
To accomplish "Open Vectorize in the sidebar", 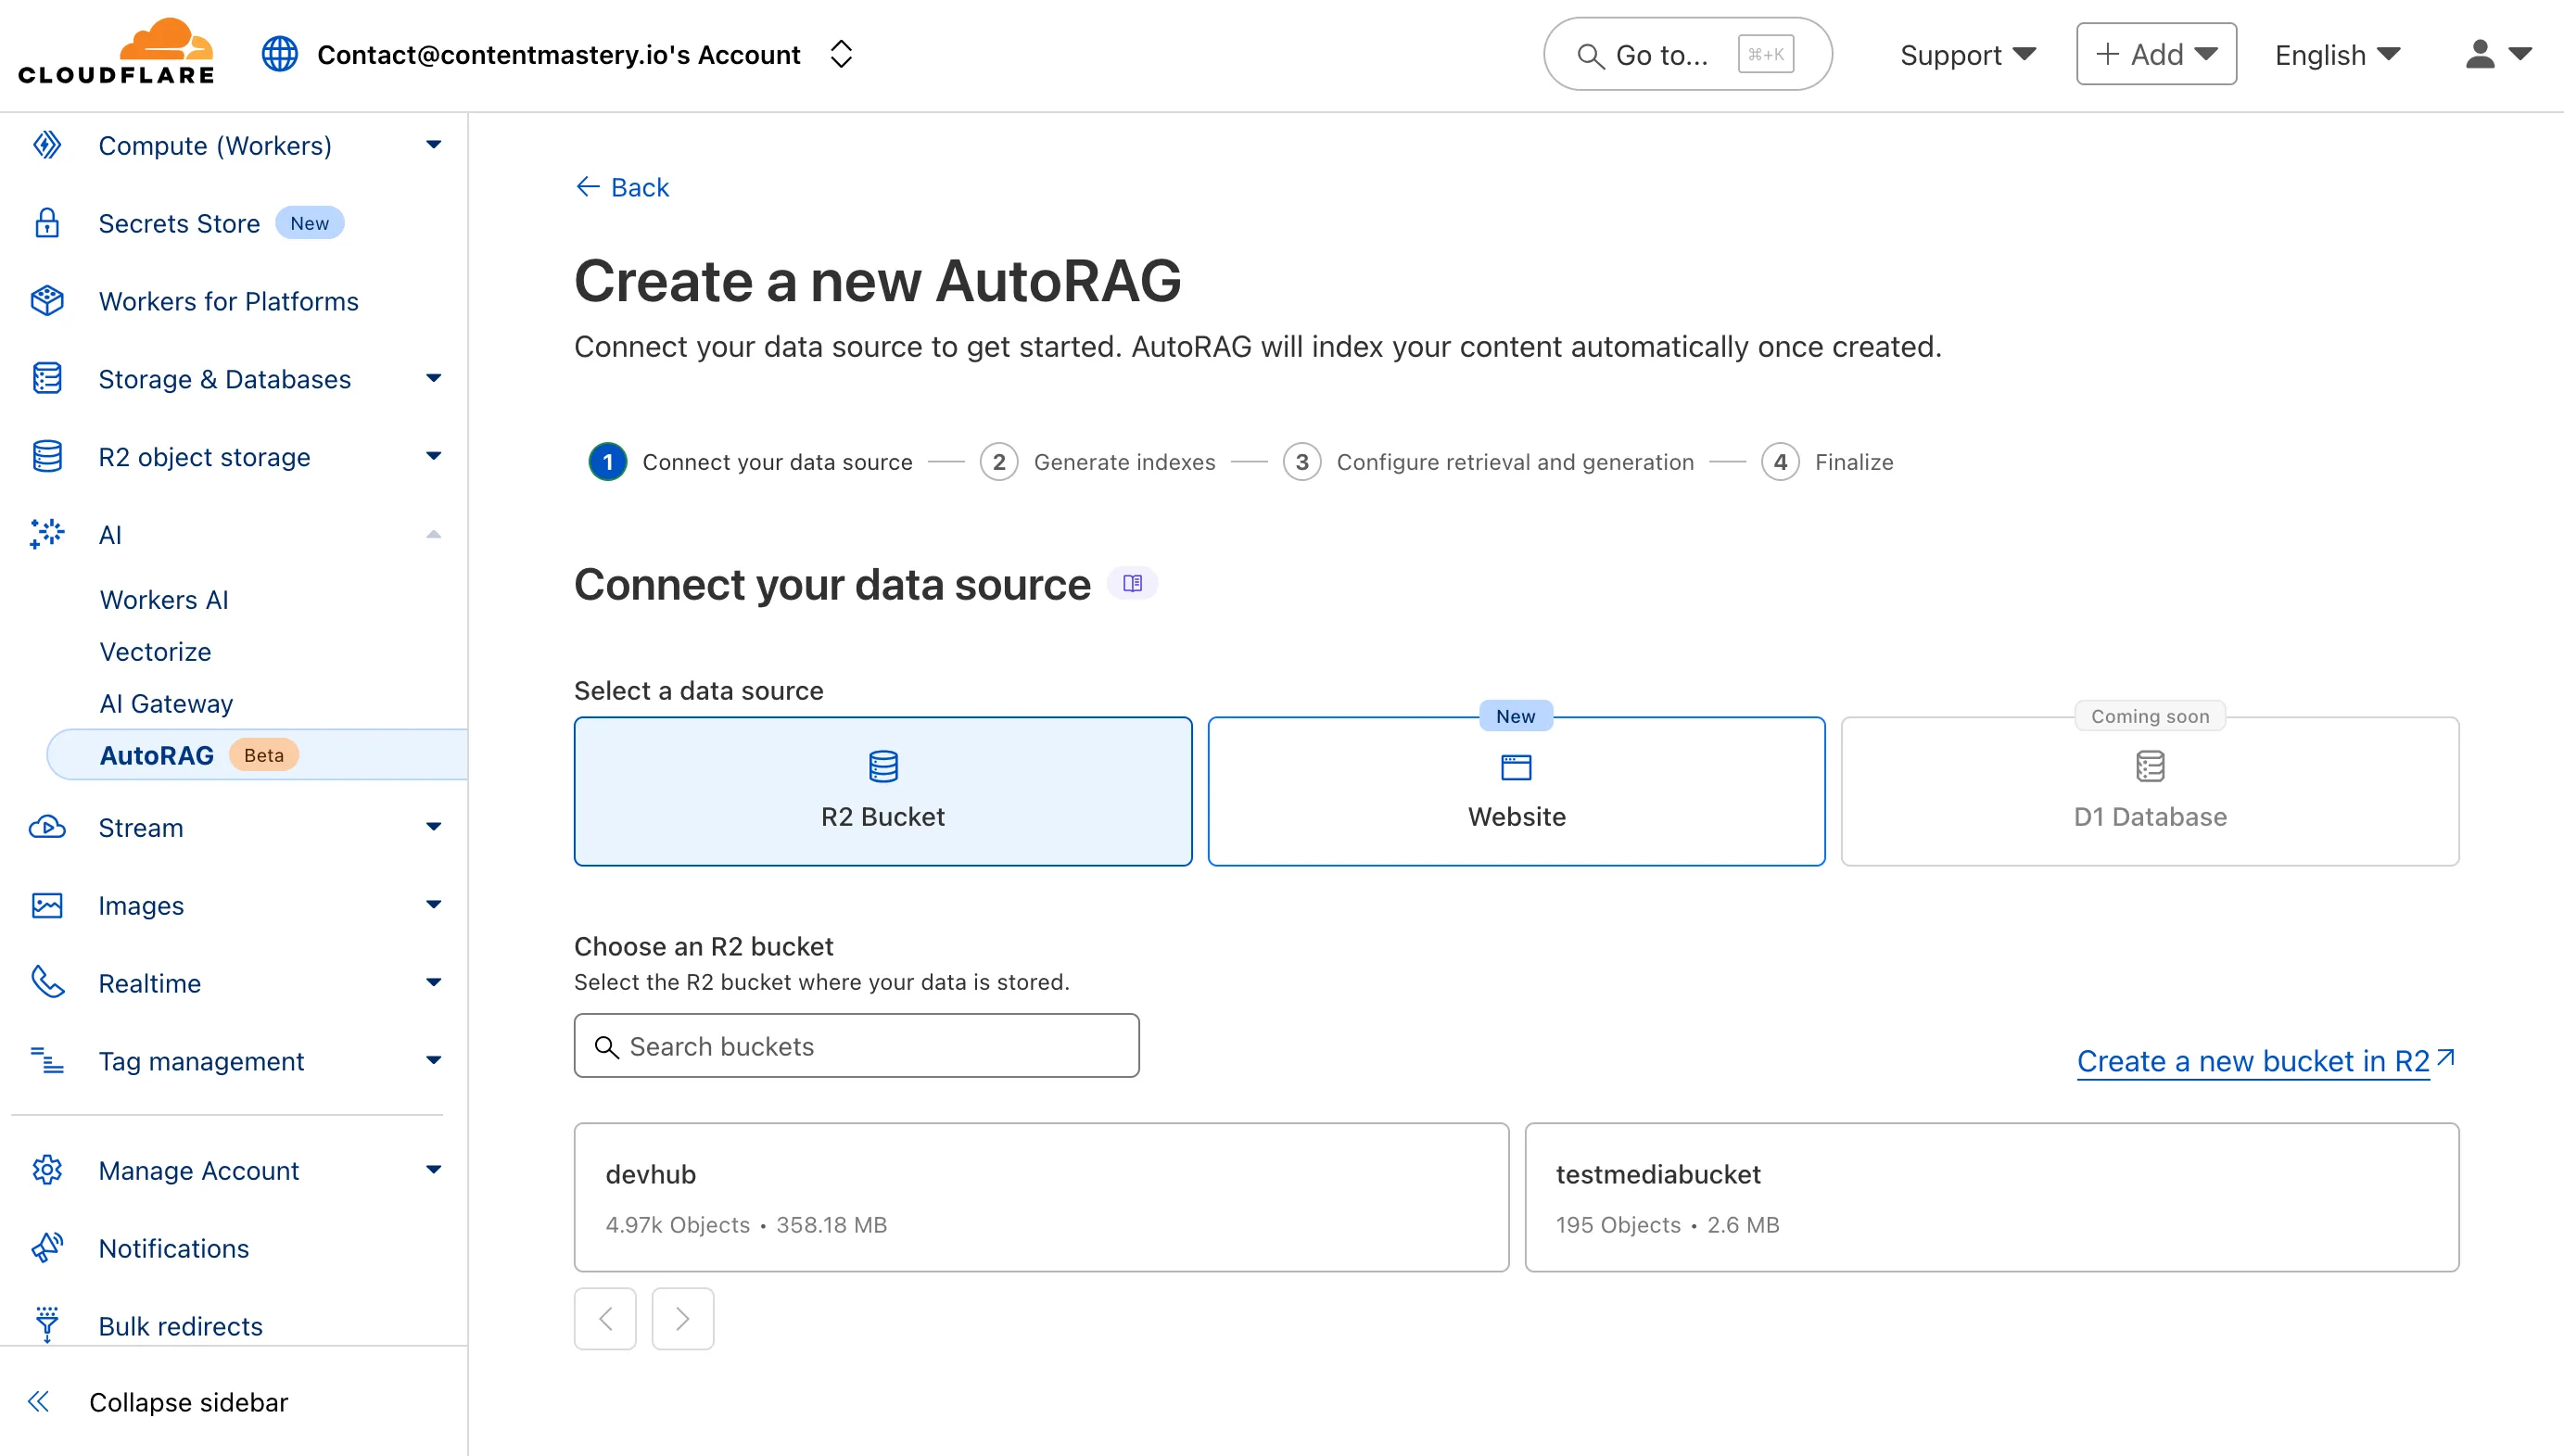I will click(155, 651).
